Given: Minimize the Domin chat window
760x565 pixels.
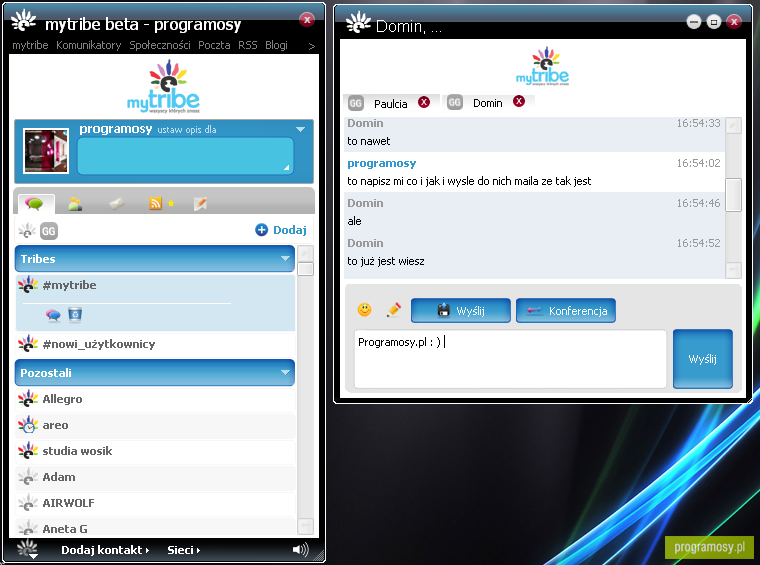Looking at the screenshot, I should coord(694,22).
